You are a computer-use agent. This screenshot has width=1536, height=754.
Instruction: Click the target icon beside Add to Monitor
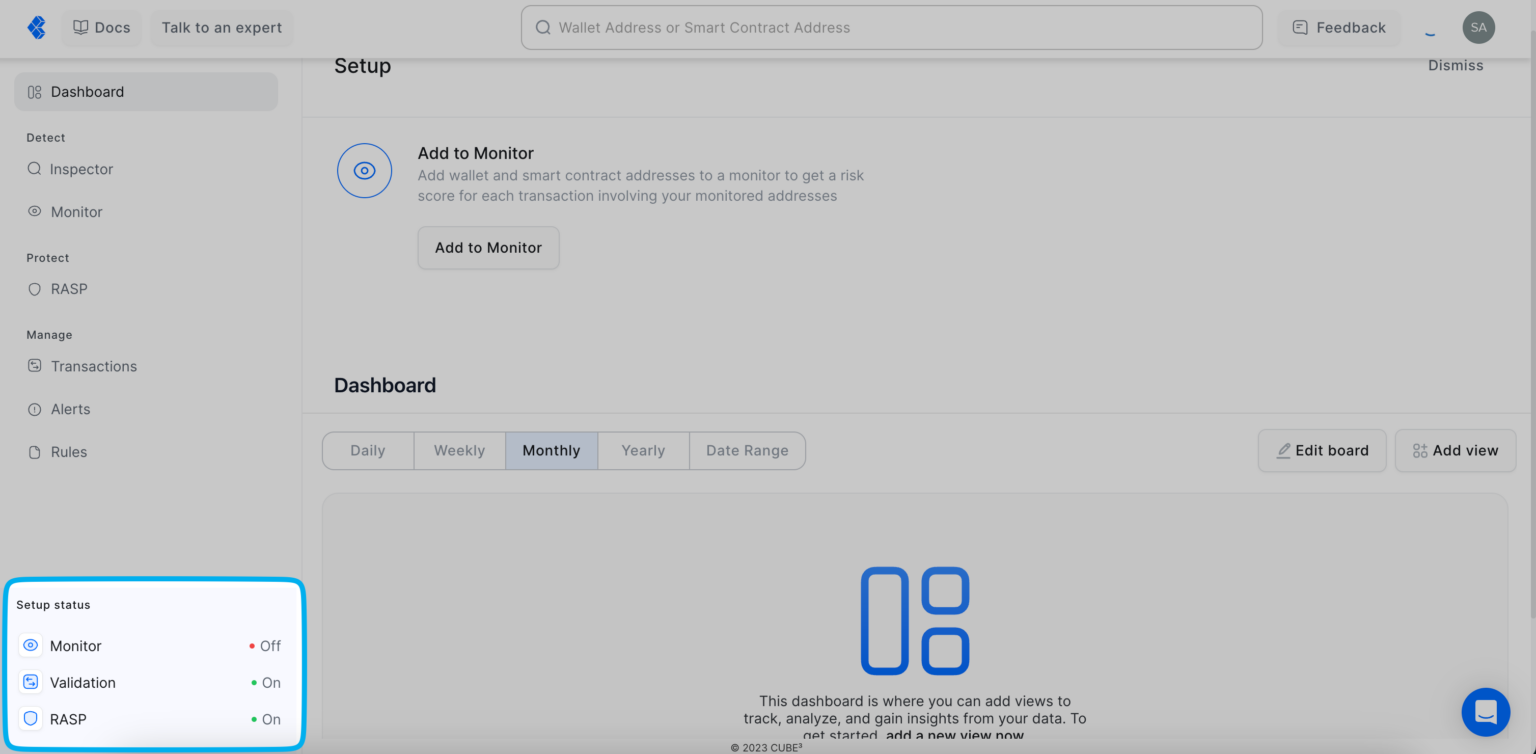coord(364,170)
